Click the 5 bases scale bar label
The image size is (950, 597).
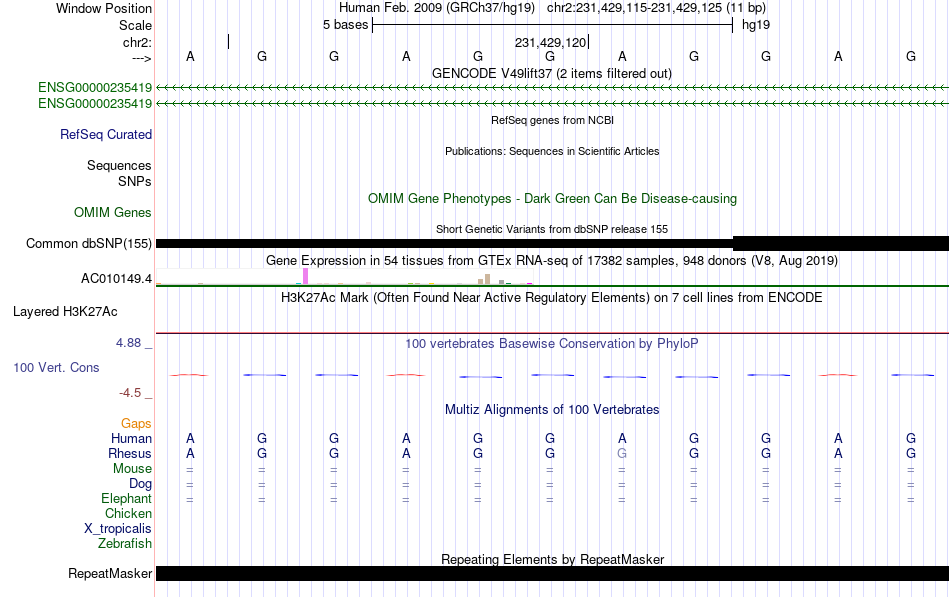point(345,25)
